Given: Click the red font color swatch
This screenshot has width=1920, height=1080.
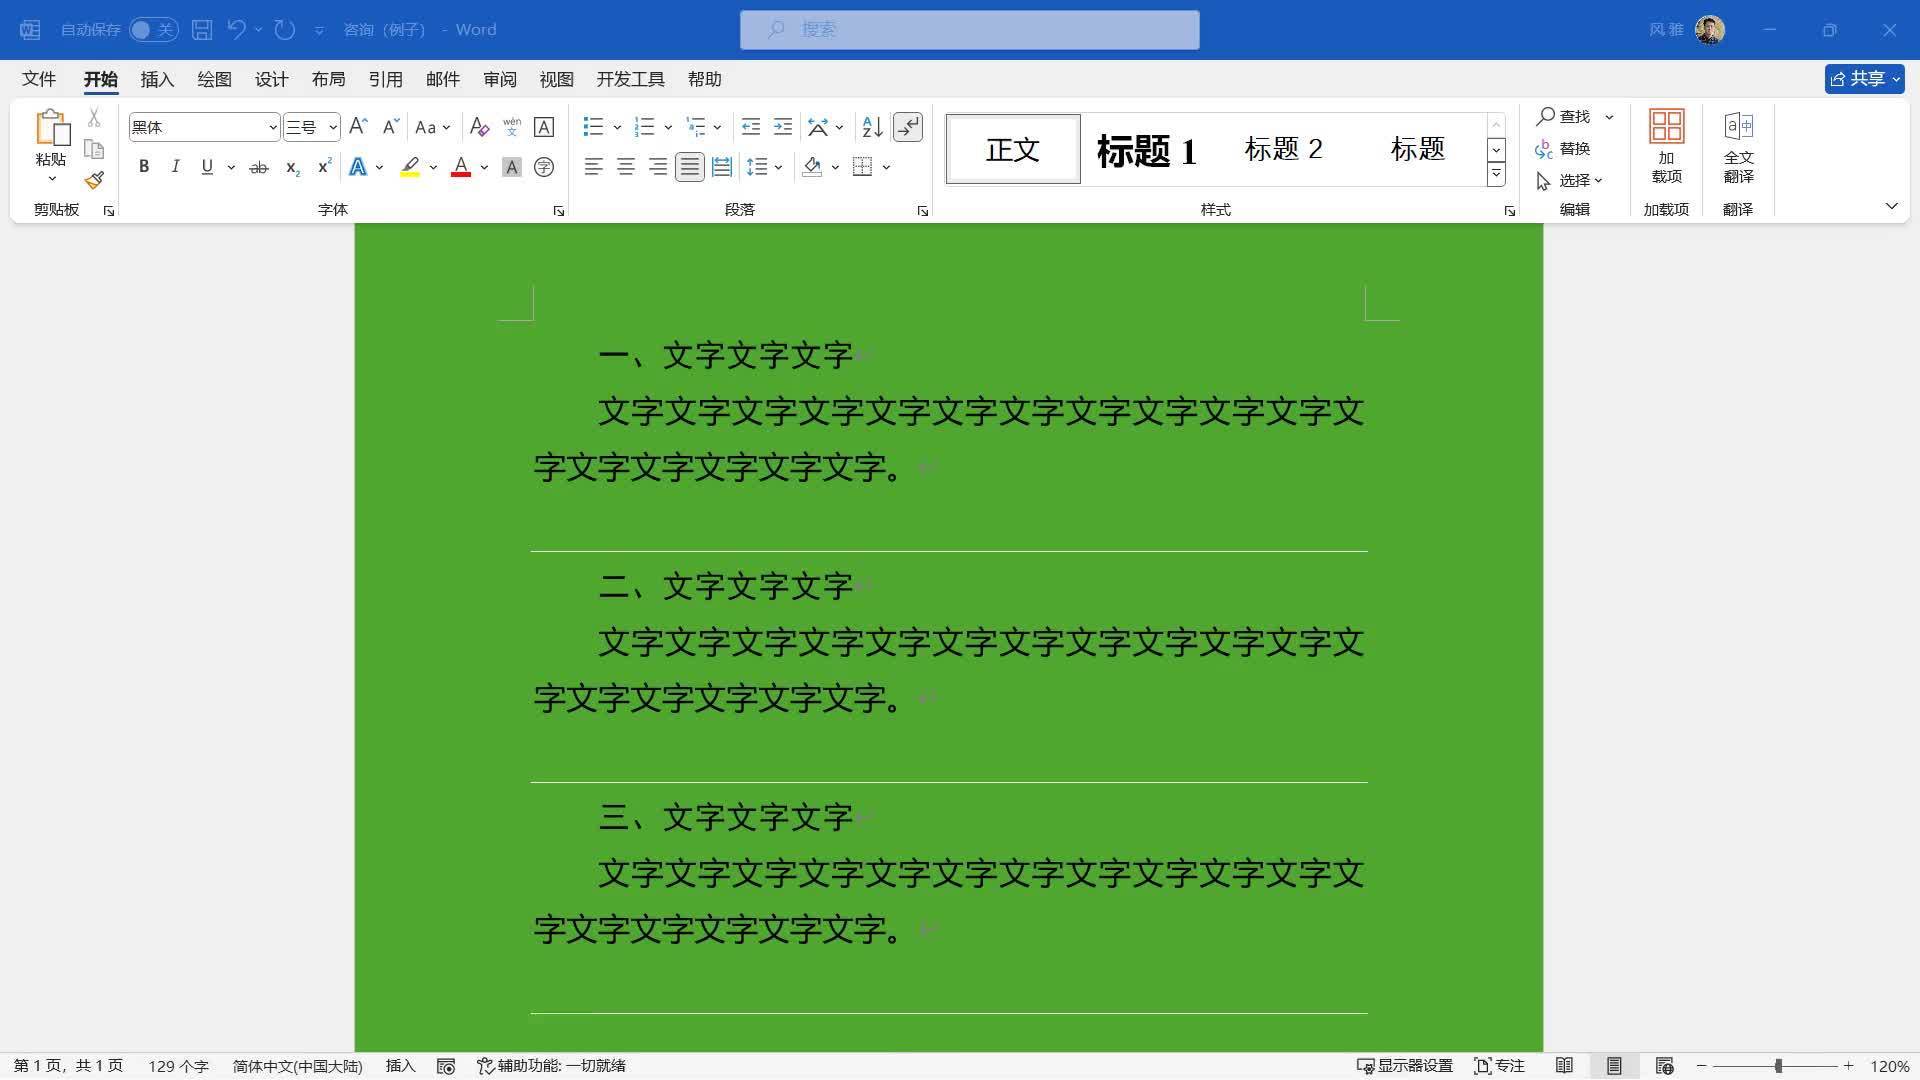Looking at the screenshot, I should [x=459, y=166].
